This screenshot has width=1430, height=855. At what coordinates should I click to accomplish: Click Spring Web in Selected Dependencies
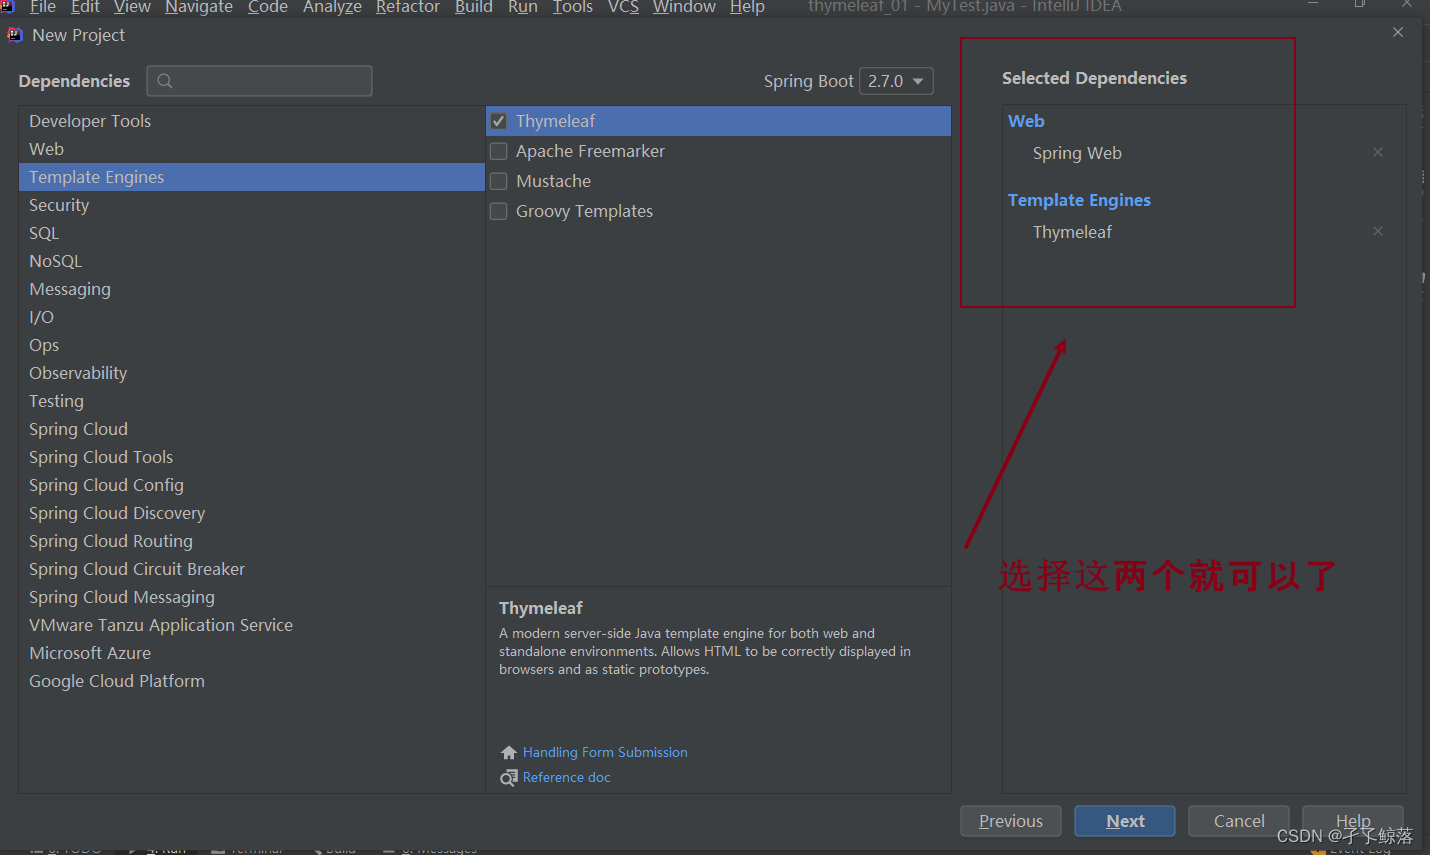coord(1077,153)
